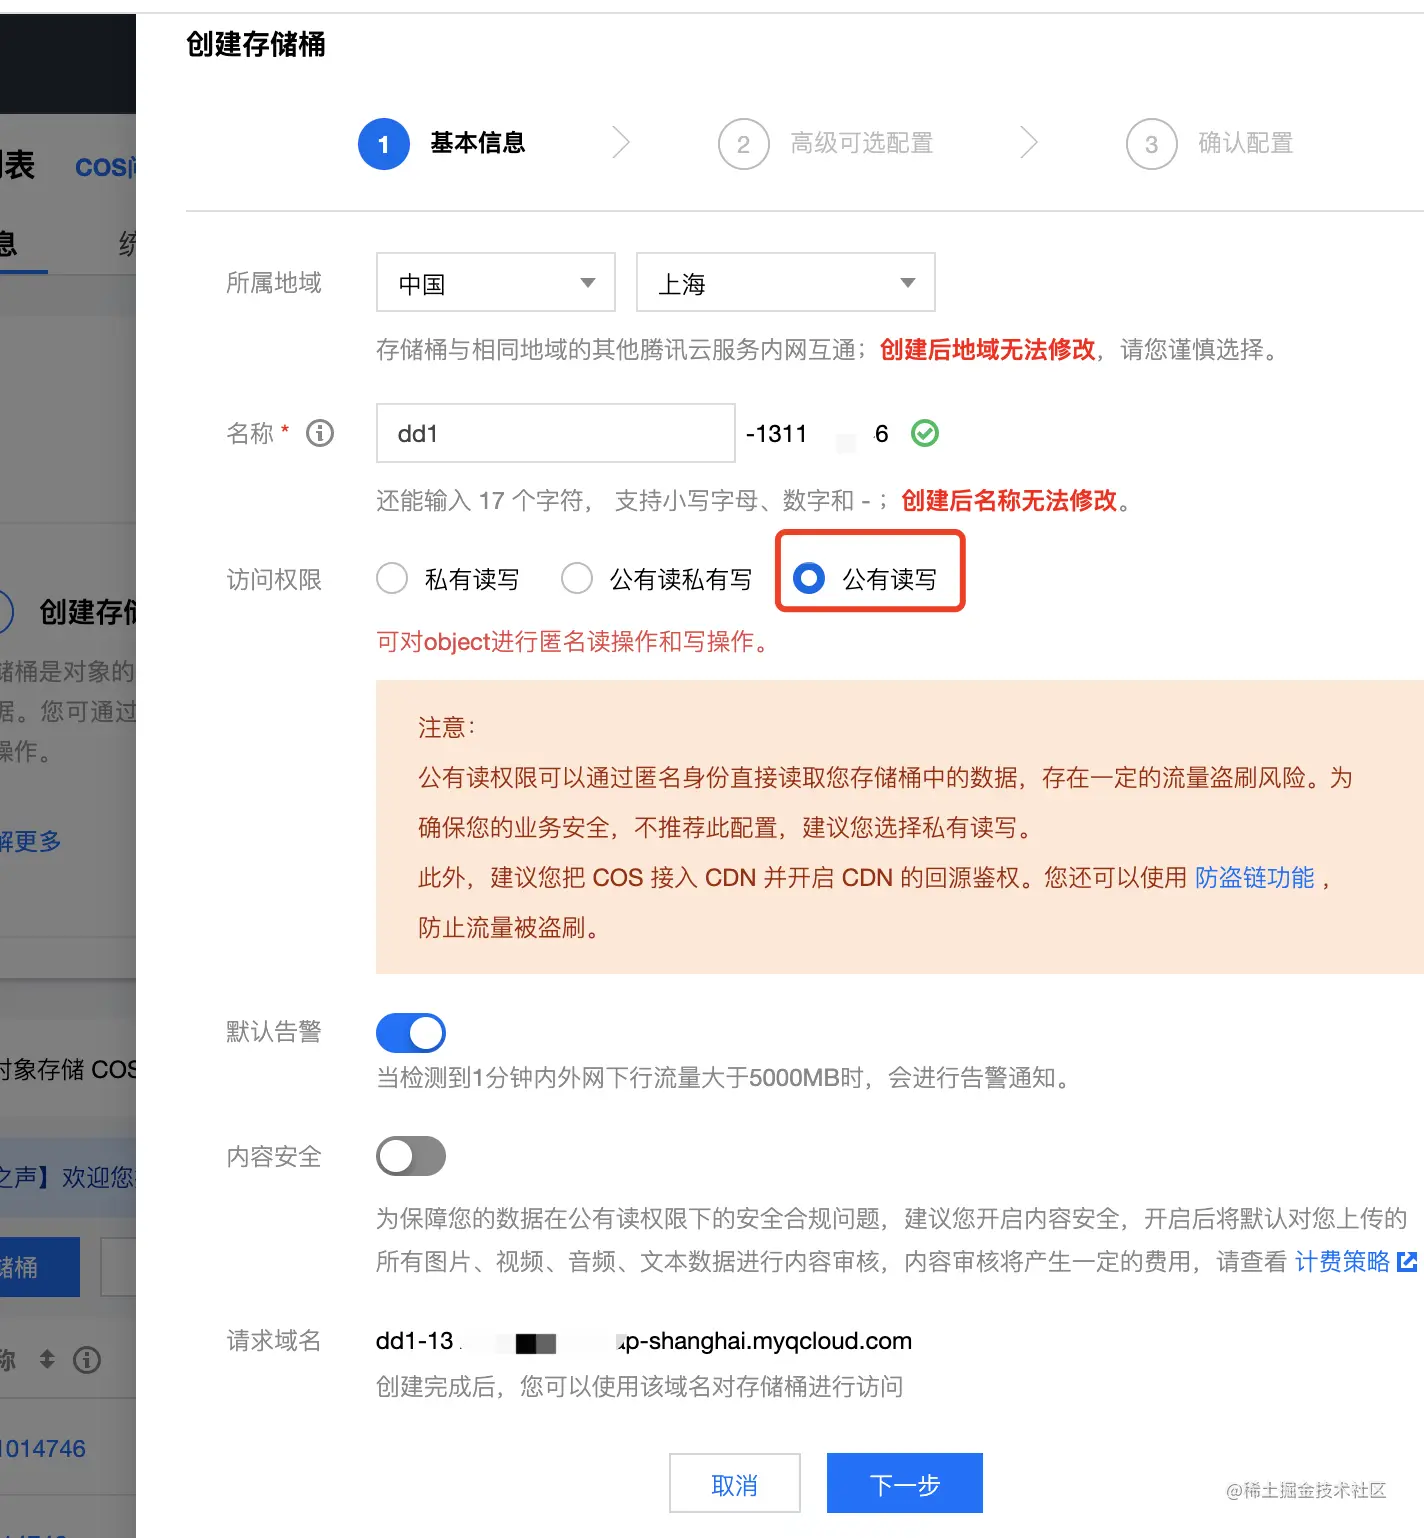
Task: Select 公有读私有写 access permission
Action: pos(577,578)
